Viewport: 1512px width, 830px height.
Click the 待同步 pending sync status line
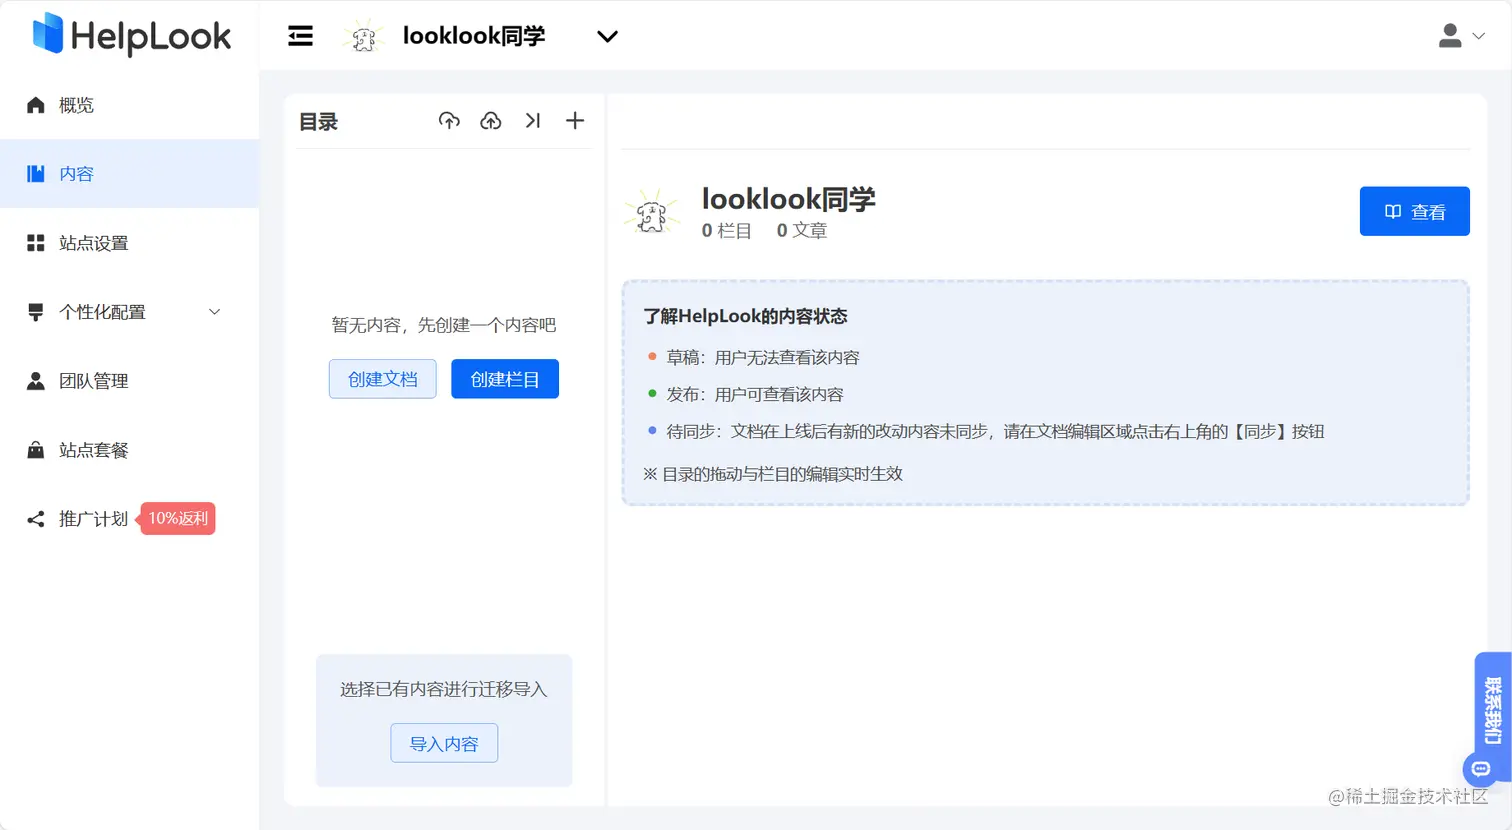986,431
